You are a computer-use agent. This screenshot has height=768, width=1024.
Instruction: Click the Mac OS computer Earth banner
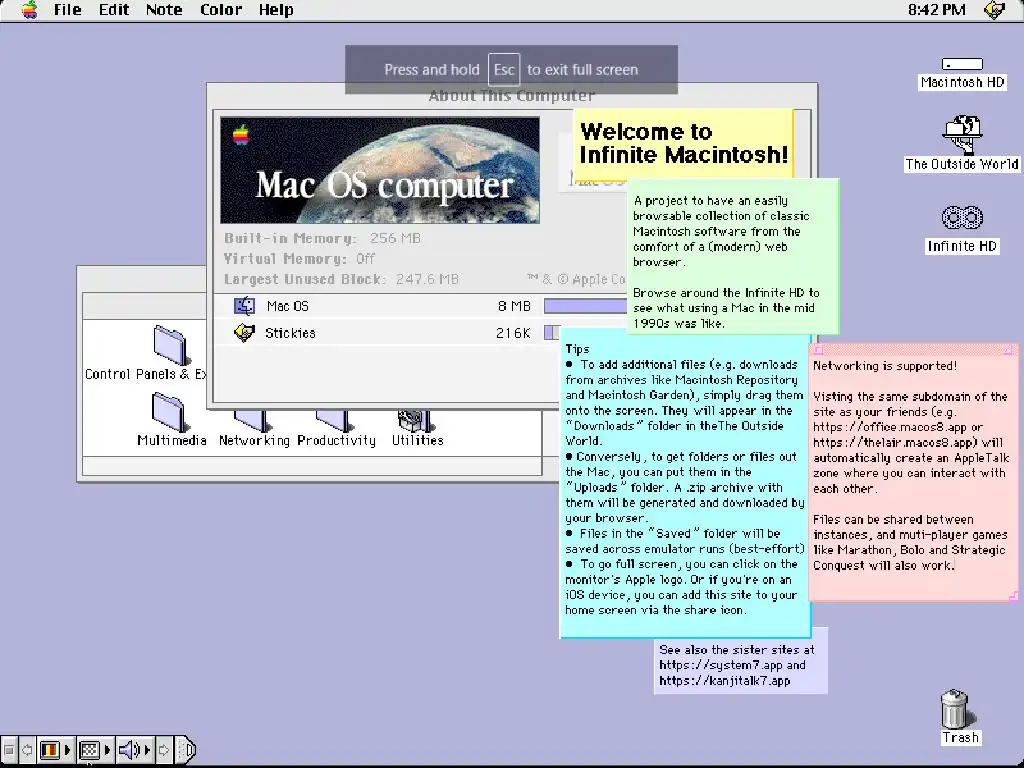click(x=380, y=170)
